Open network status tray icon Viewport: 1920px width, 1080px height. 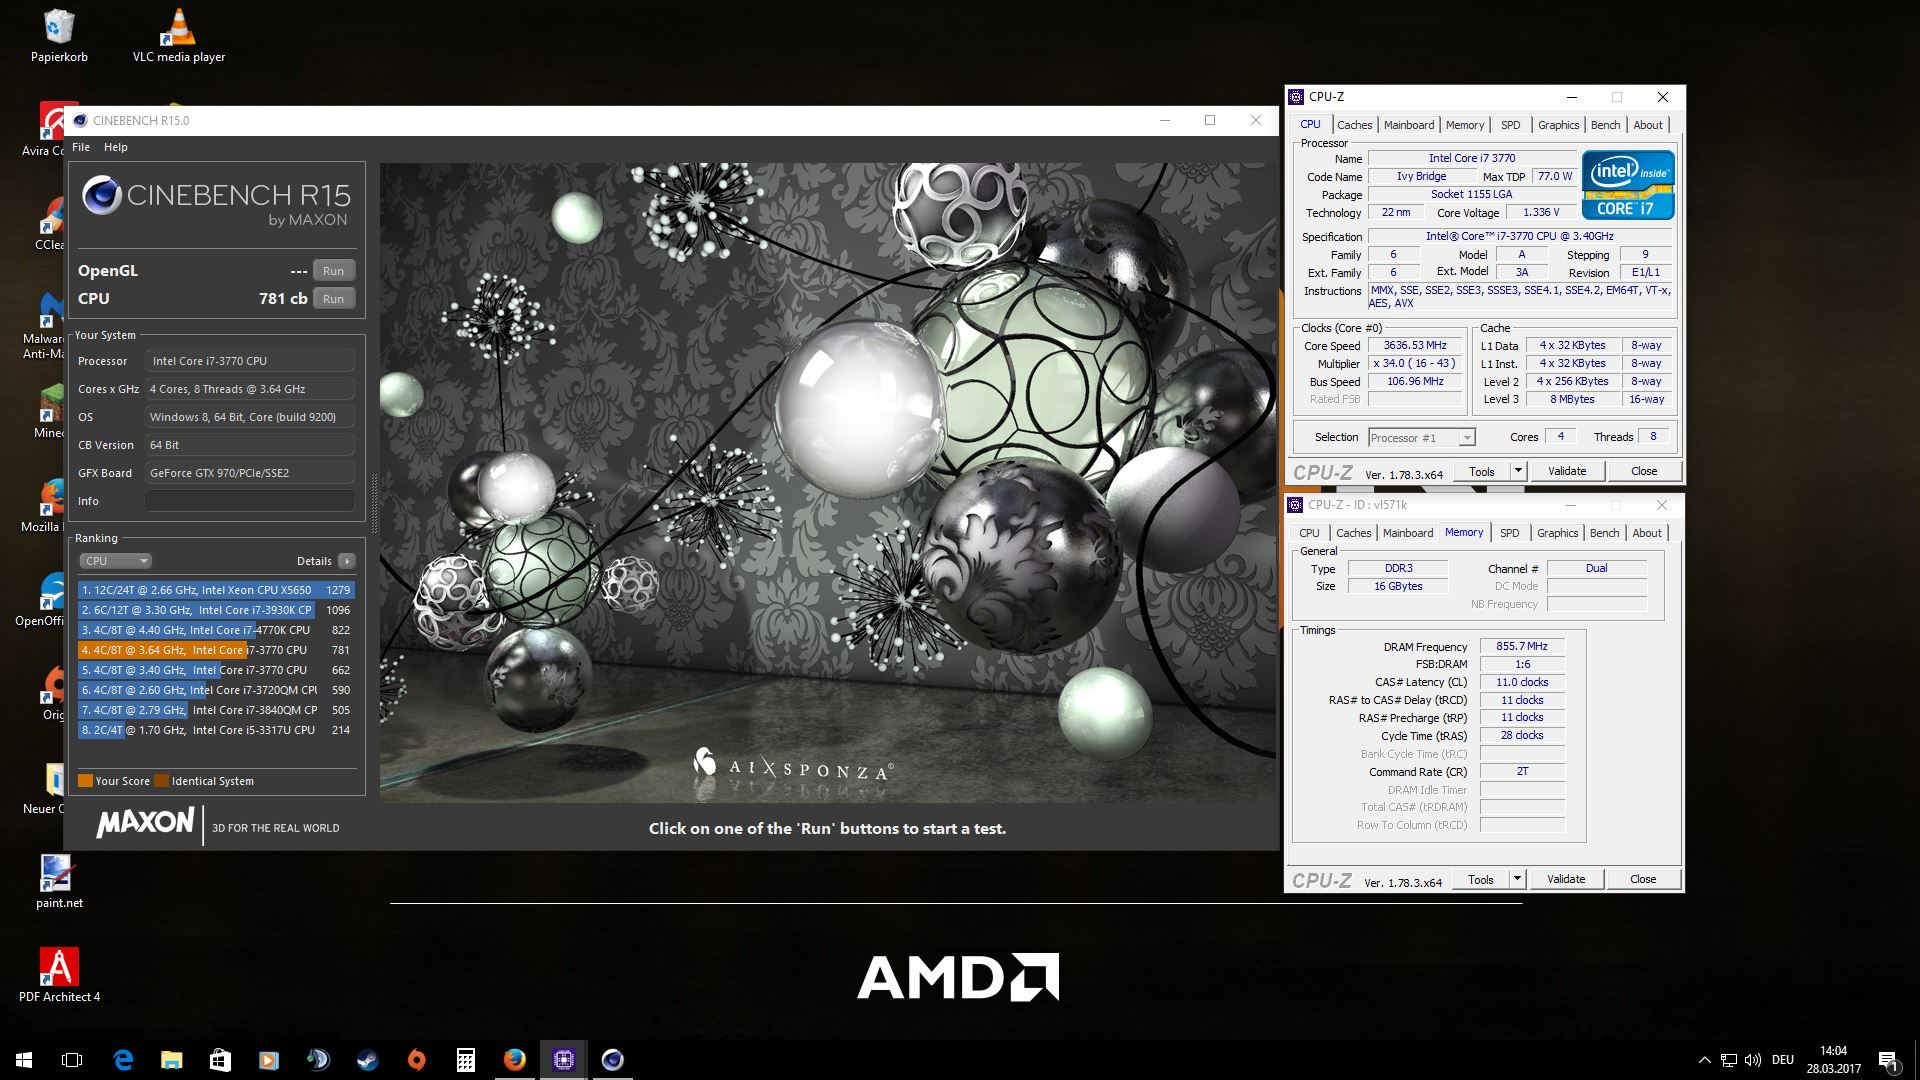pos(1729,1060)
